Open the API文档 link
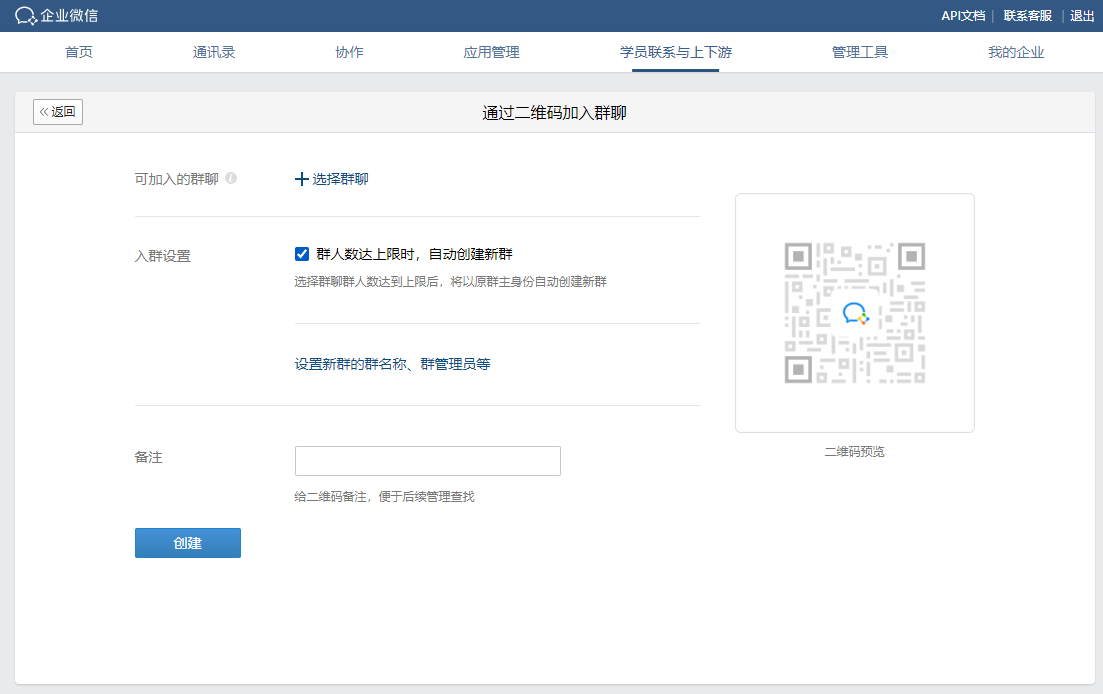Screen dimensions: 1103x694 (963, 15)
